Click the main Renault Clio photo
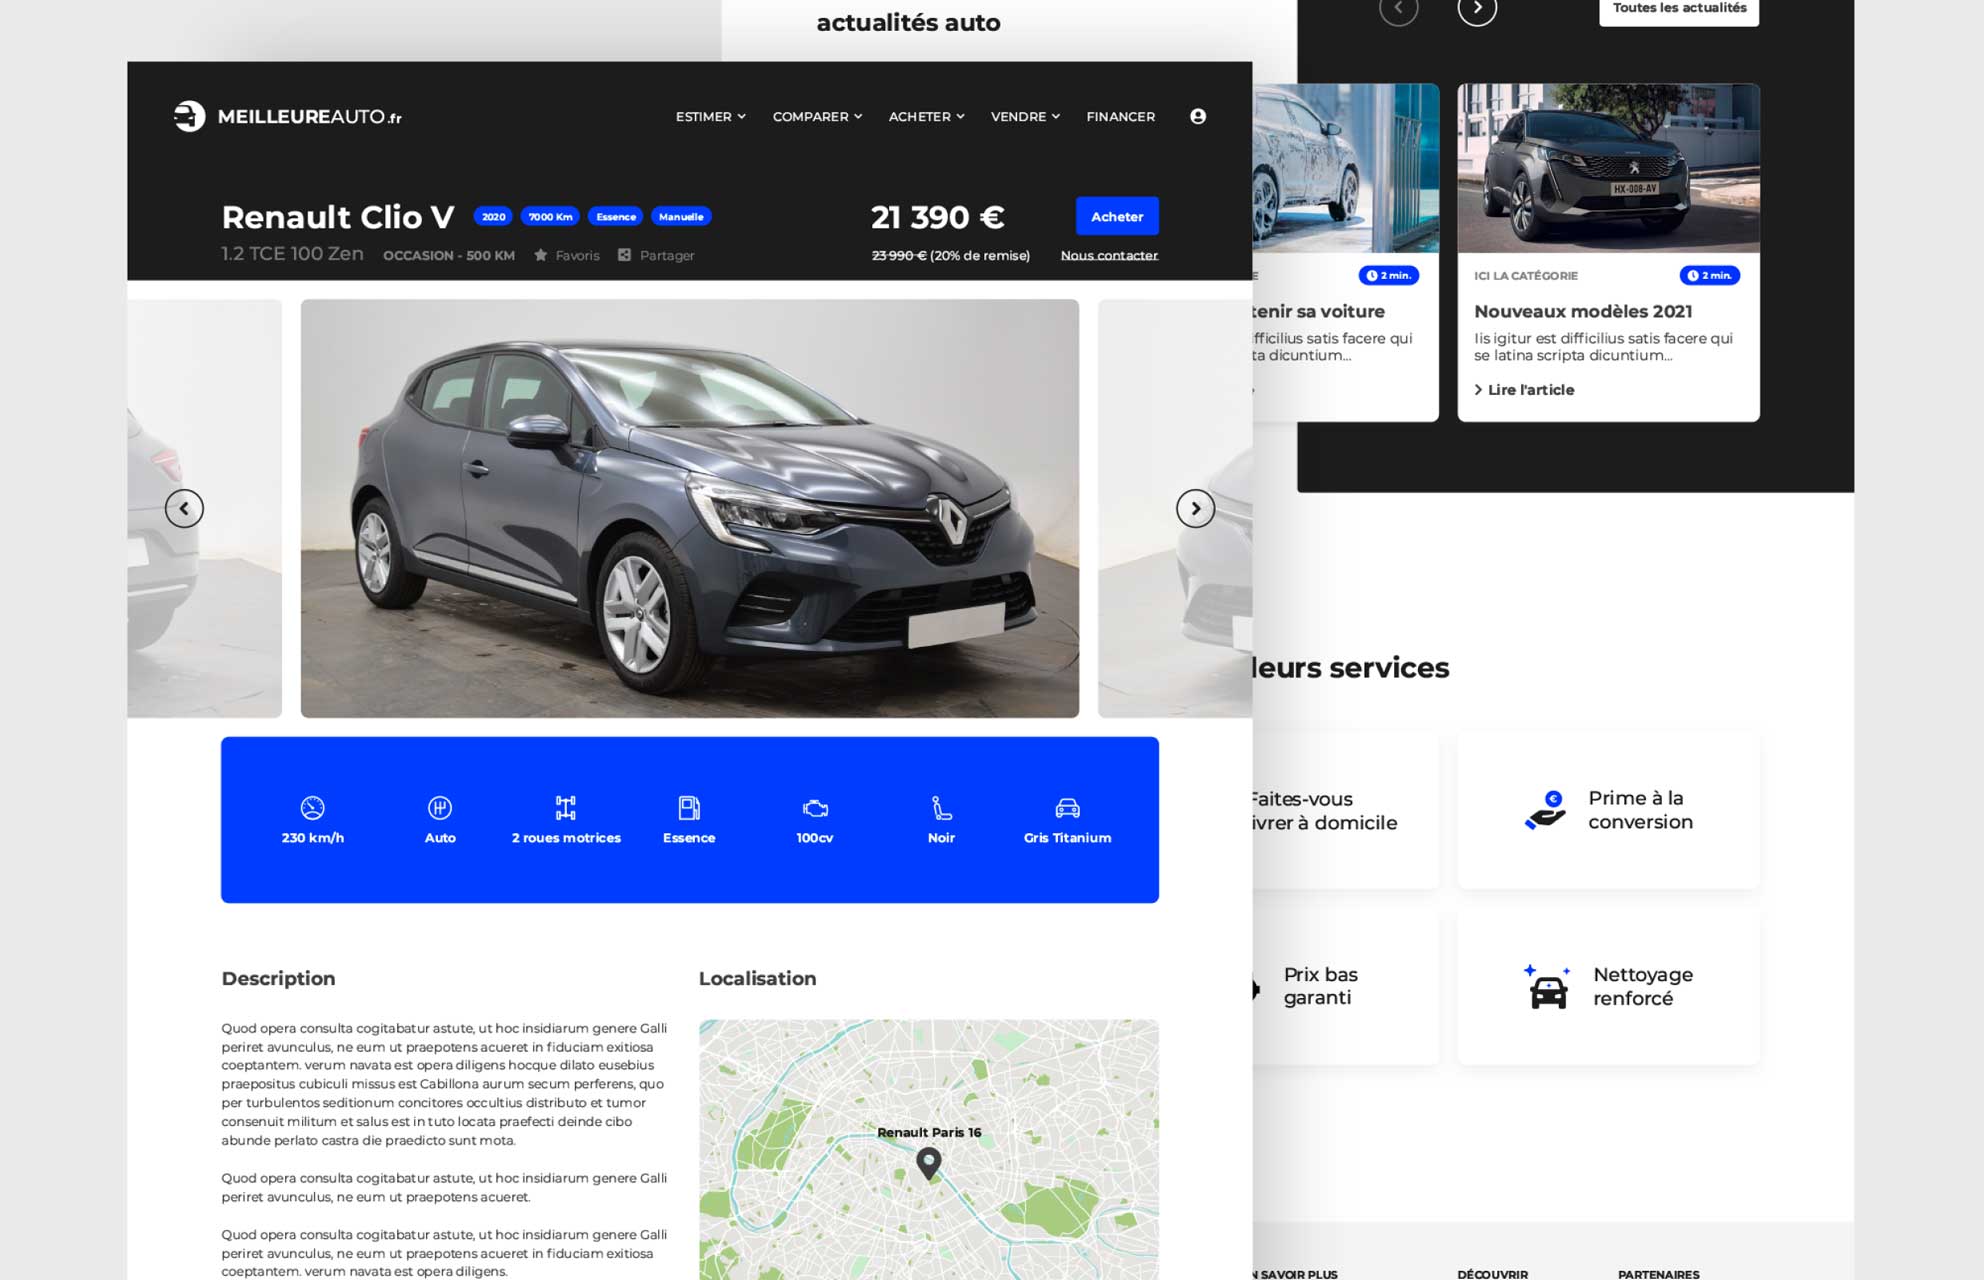This screenshot has width=1984, height=1280. coord(690,508)
